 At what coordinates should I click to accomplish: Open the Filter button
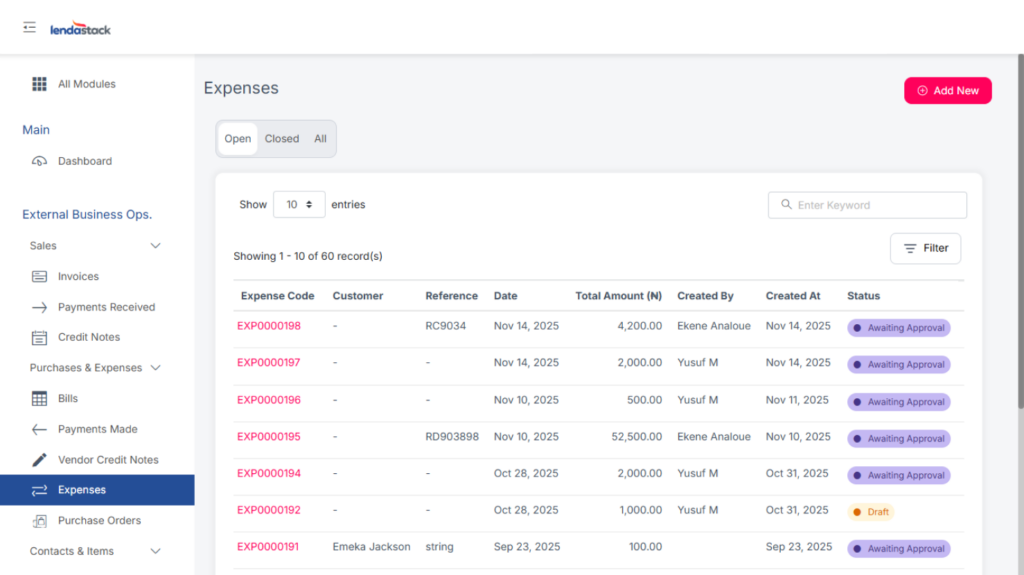click(x=925, y=248)
